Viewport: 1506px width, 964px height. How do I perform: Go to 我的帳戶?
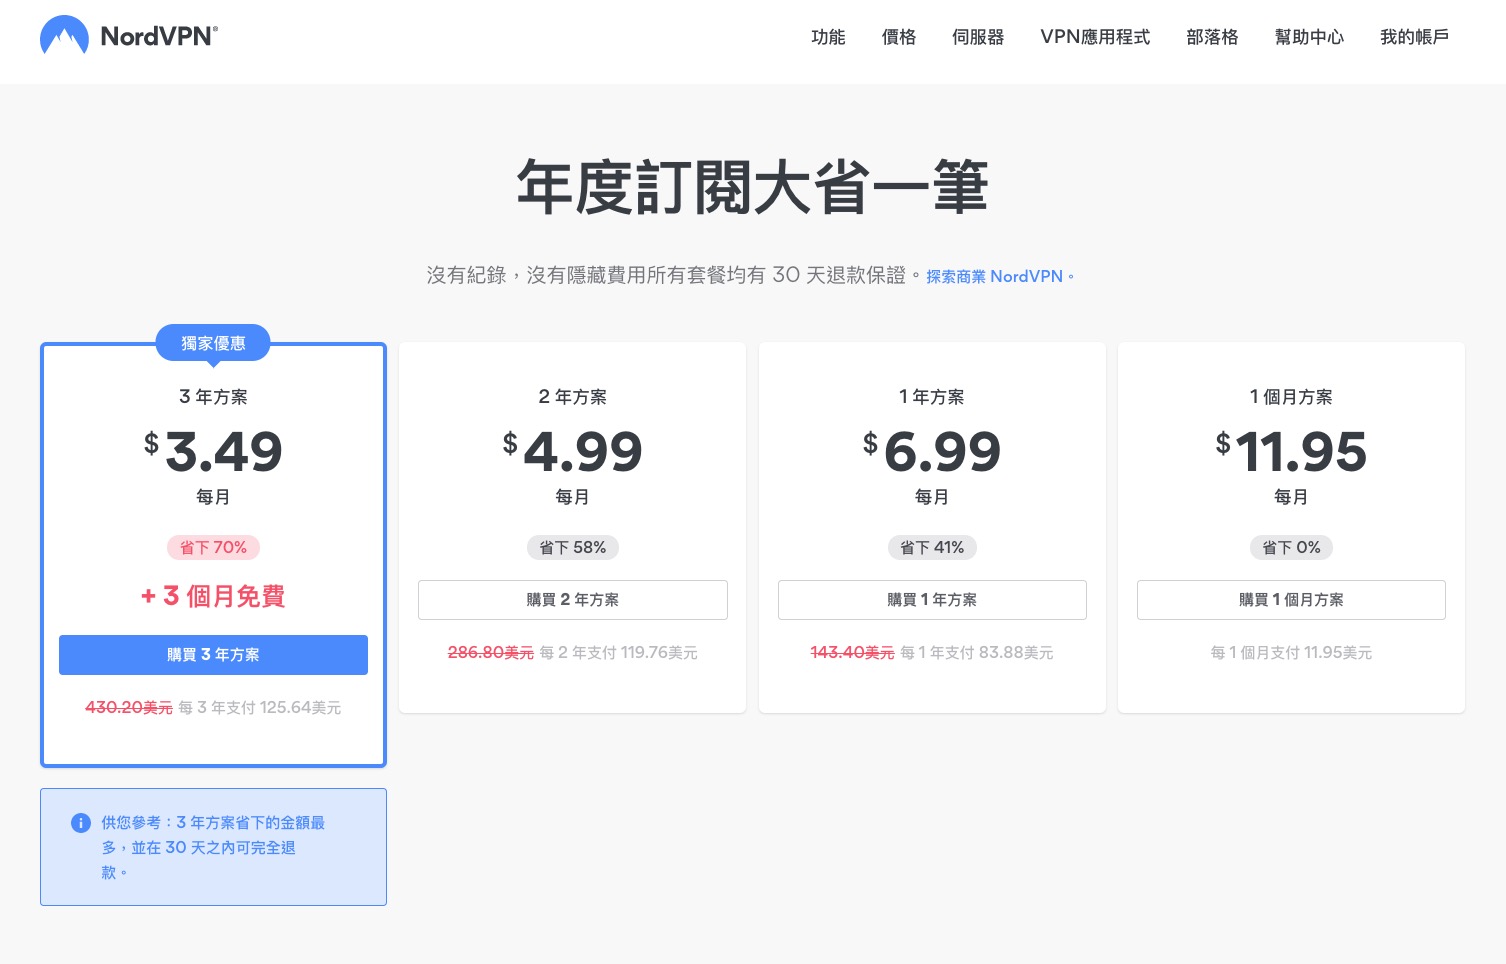tap(1414, 37)
